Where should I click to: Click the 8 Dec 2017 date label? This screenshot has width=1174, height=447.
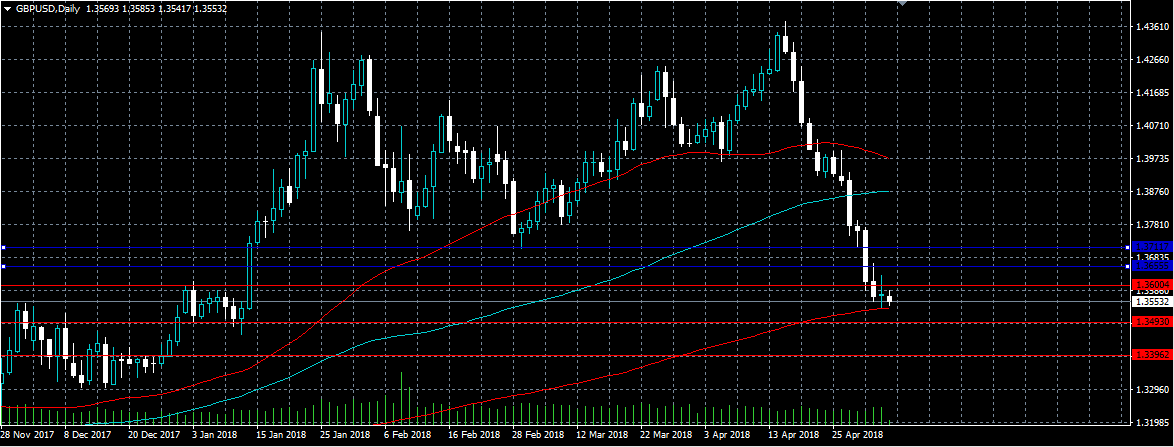pyautogui.click(x=88, y=435)
